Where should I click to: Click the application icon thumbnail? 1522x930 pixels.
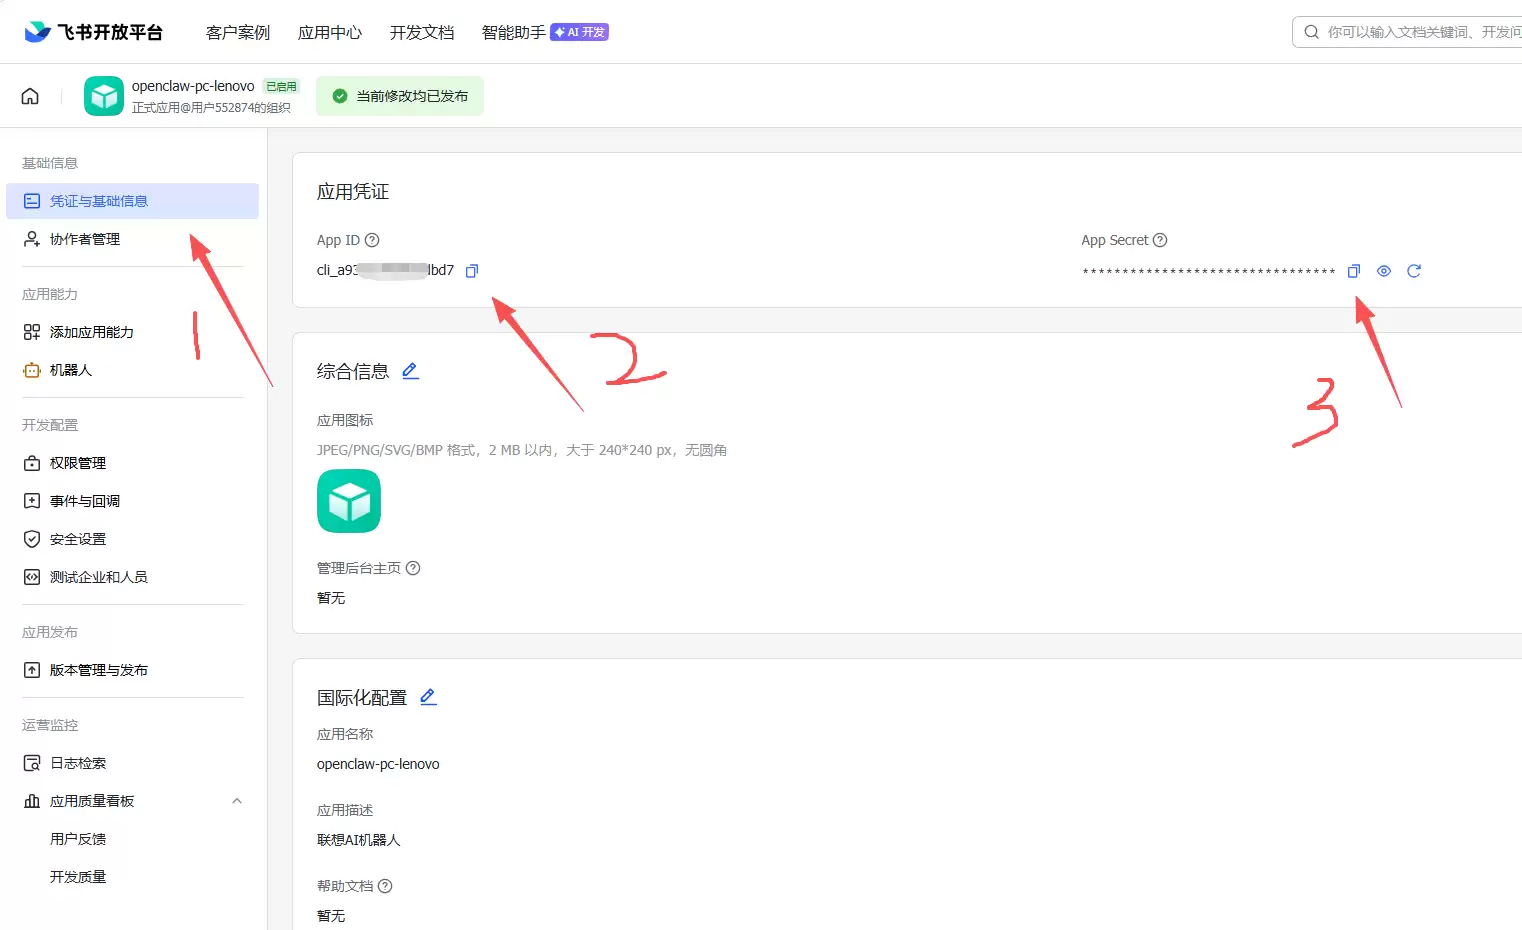click(349, 501)
